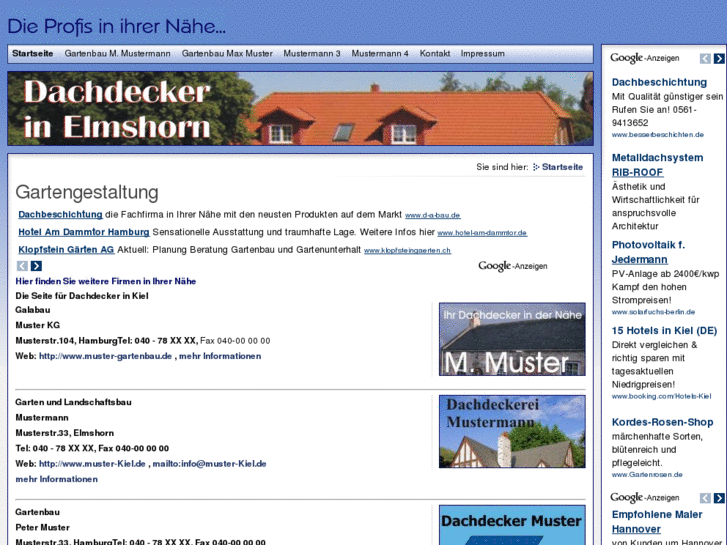
Task: Open Dachbeschichtung ad link in main content
Action: (60, 214)
